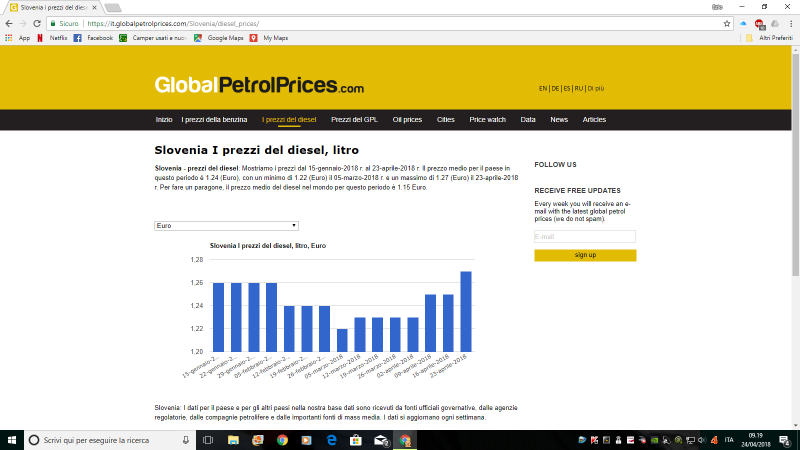This screenshot has height=450, width=800.
Task: Open Microsoft Edge from the taskbar
Action: click(332, 440)
